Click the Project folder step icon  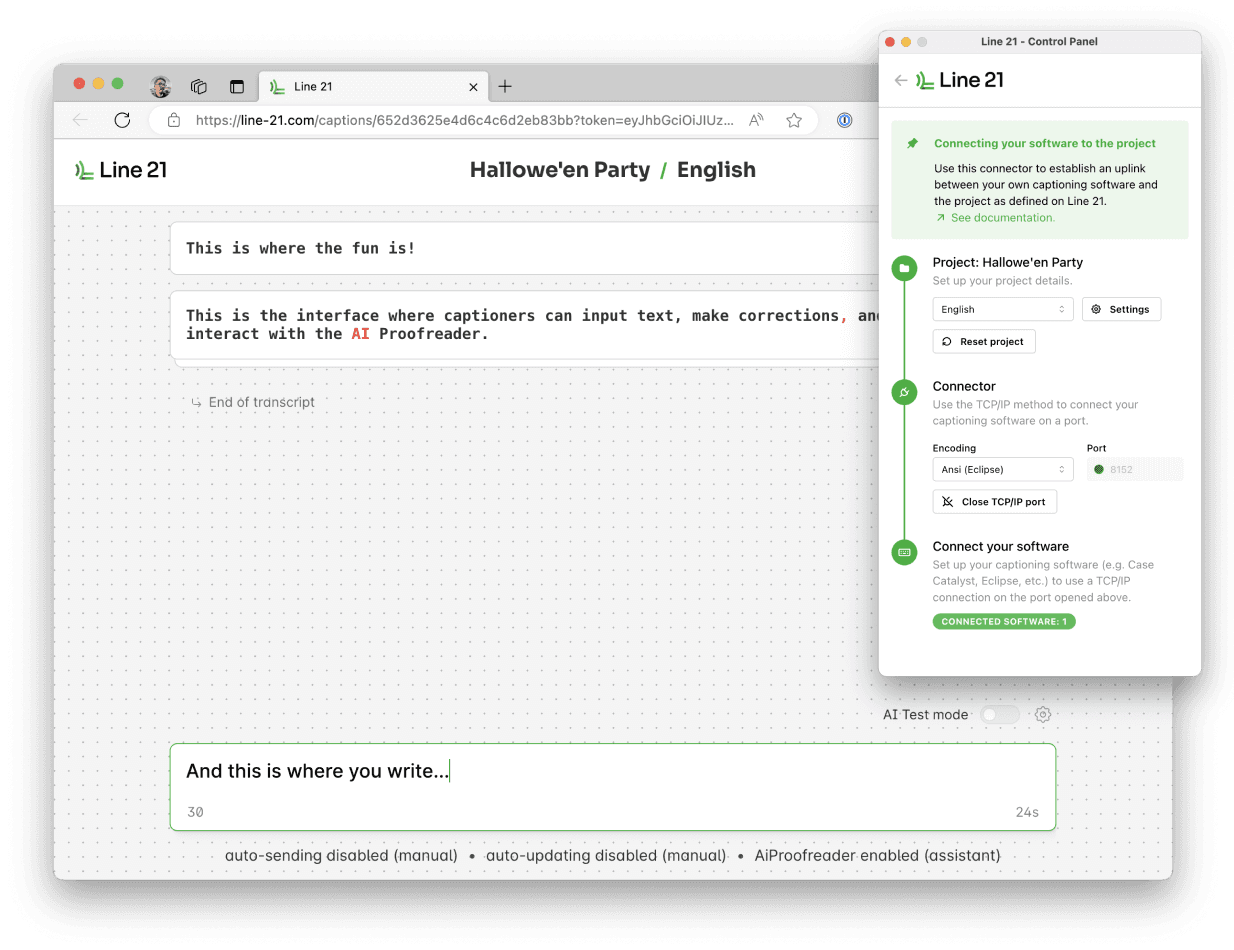(904, 268)
